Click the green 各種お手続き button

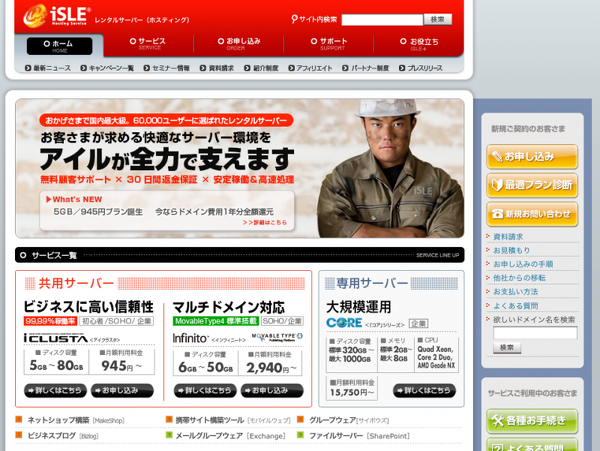click(x=532, y=421)
